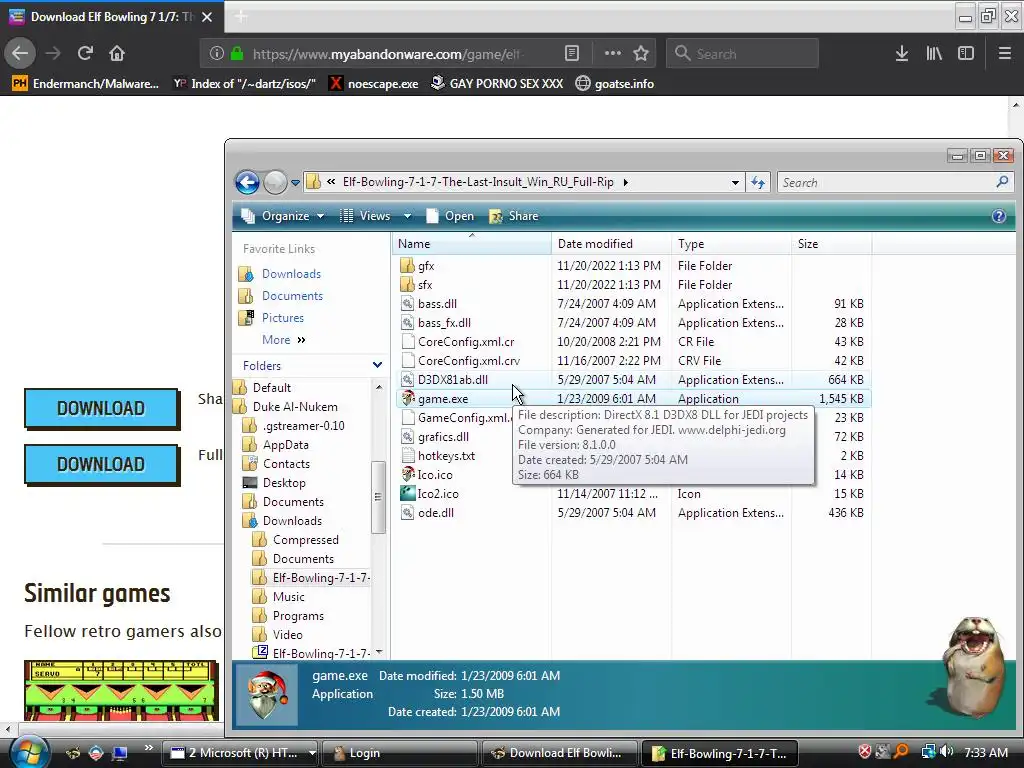This screenshot has width=1024, height=768.
Task: Open new Firefox tab
Action: coord(240,16)
